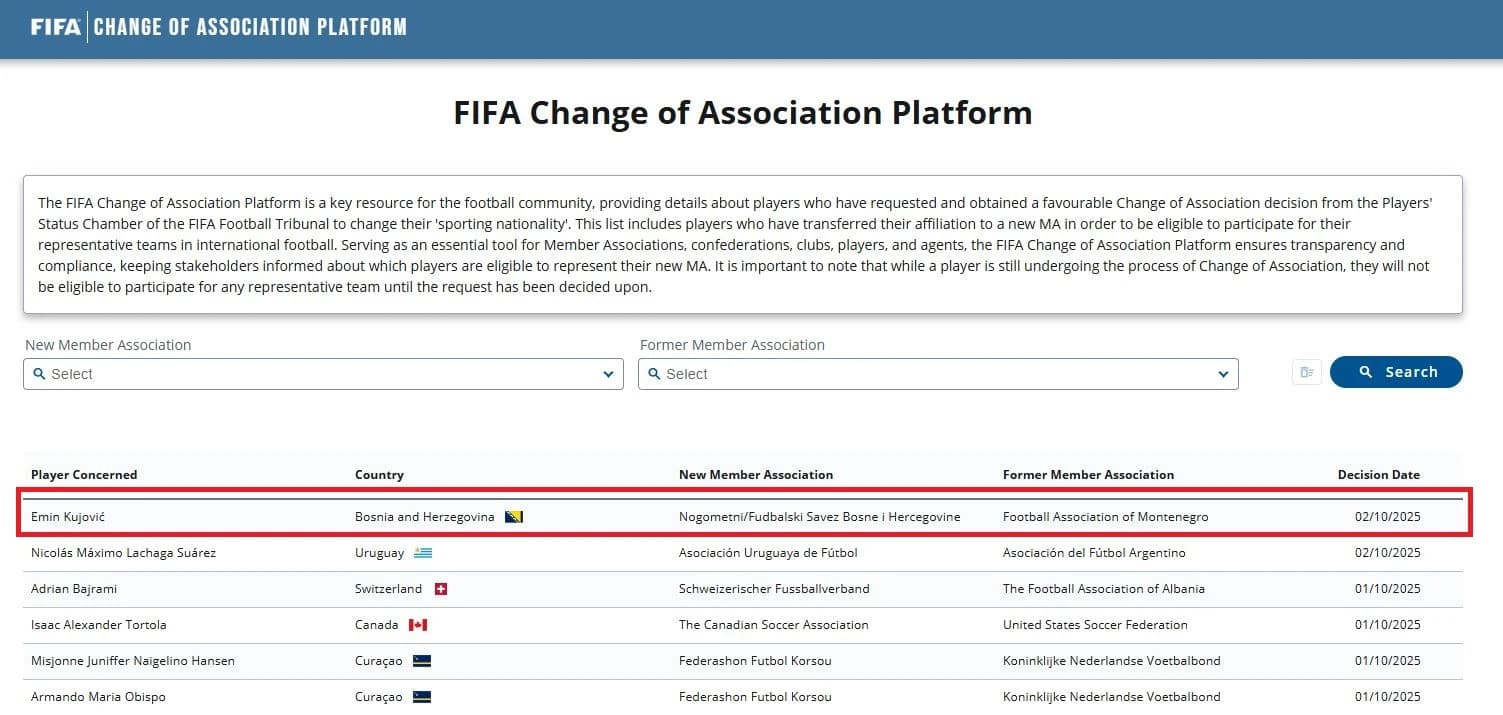
Task: Click the FIFA logo in the header
Action: [56, 27]
